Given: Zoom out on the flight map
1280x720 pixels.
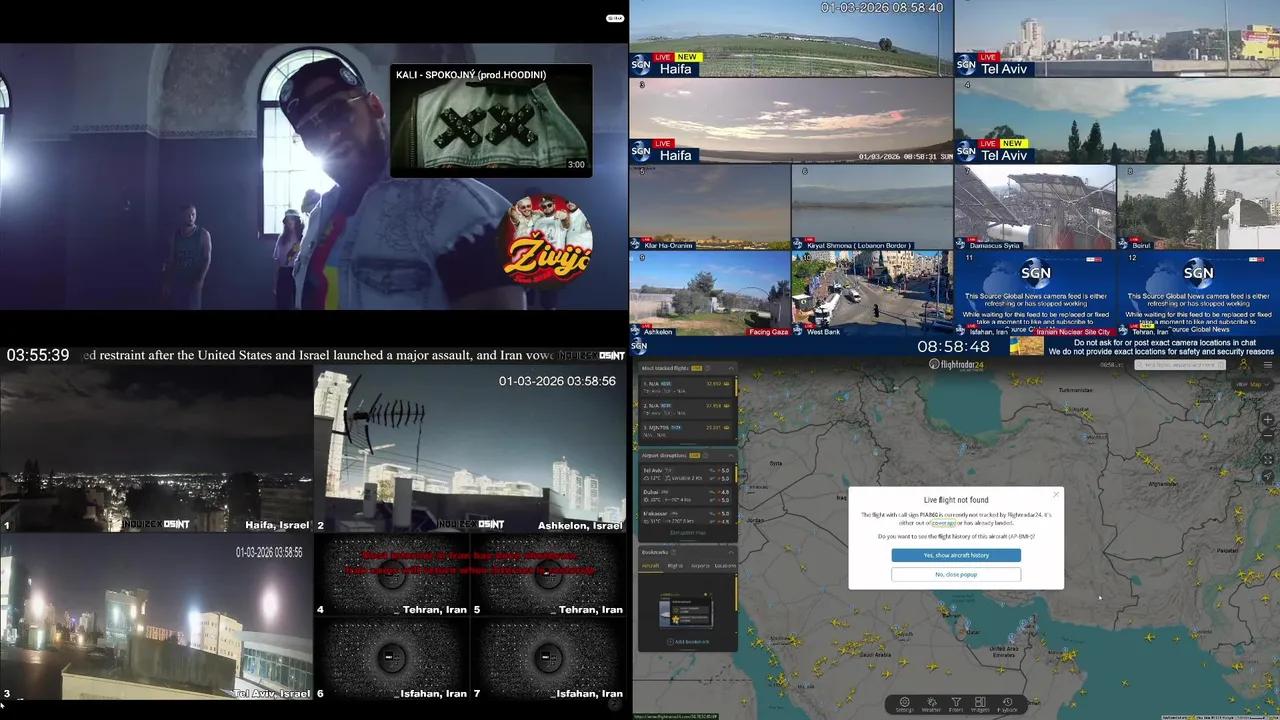Looking at the screenshot, I should (x=1269, y=435).
